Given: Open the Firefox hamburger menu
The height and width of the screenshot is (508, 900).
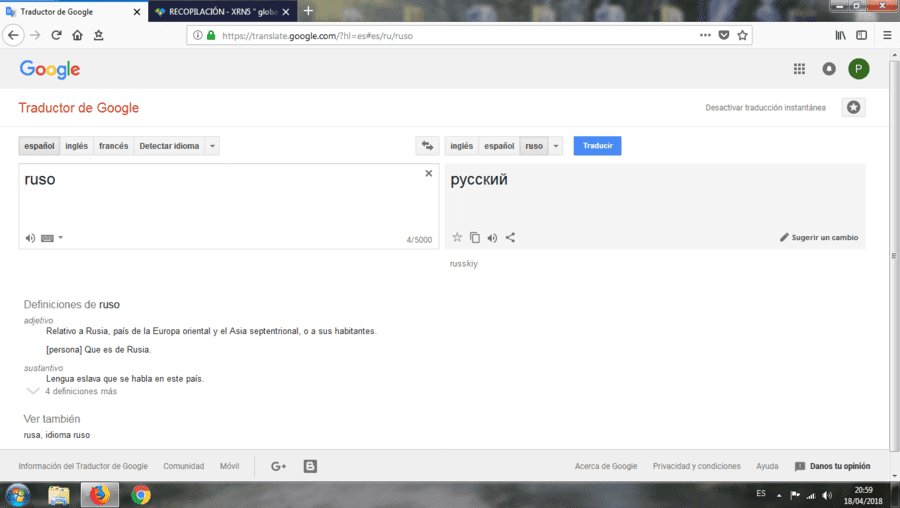Looking at the screenshot, I should pos(887,36).
